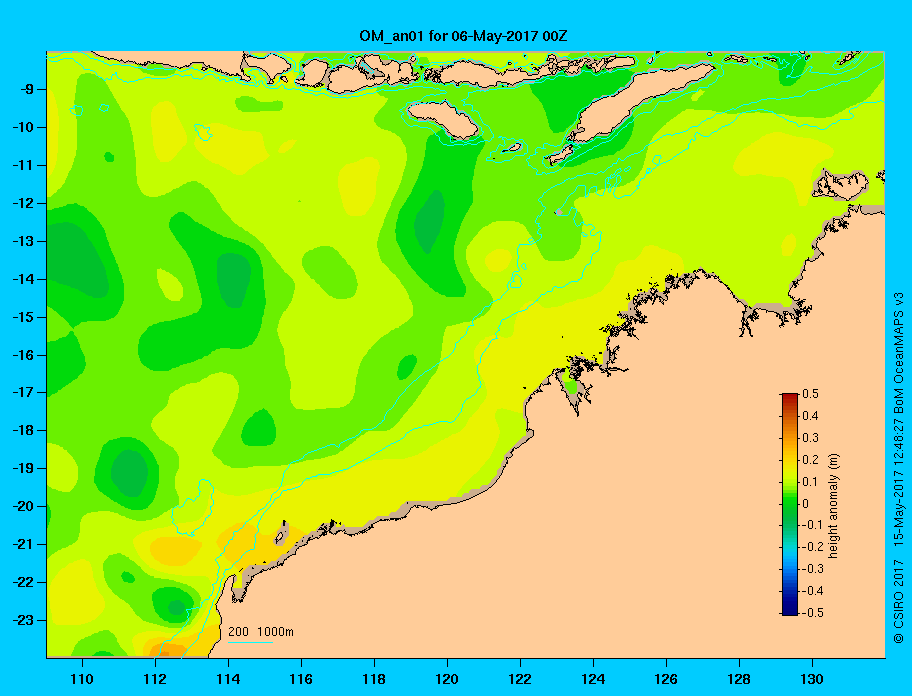
Task: Click longitude label "112" on bottom axis
Action: tap(155, 679)
